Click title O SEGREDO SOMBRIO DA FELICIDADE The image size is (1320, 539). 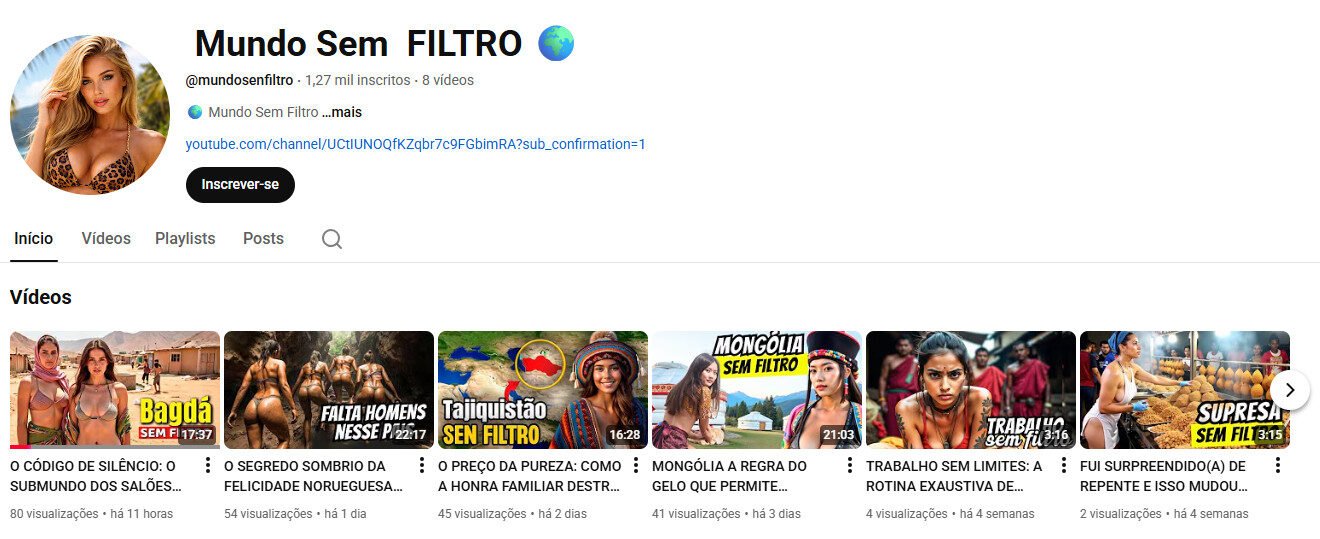(313, 476)
